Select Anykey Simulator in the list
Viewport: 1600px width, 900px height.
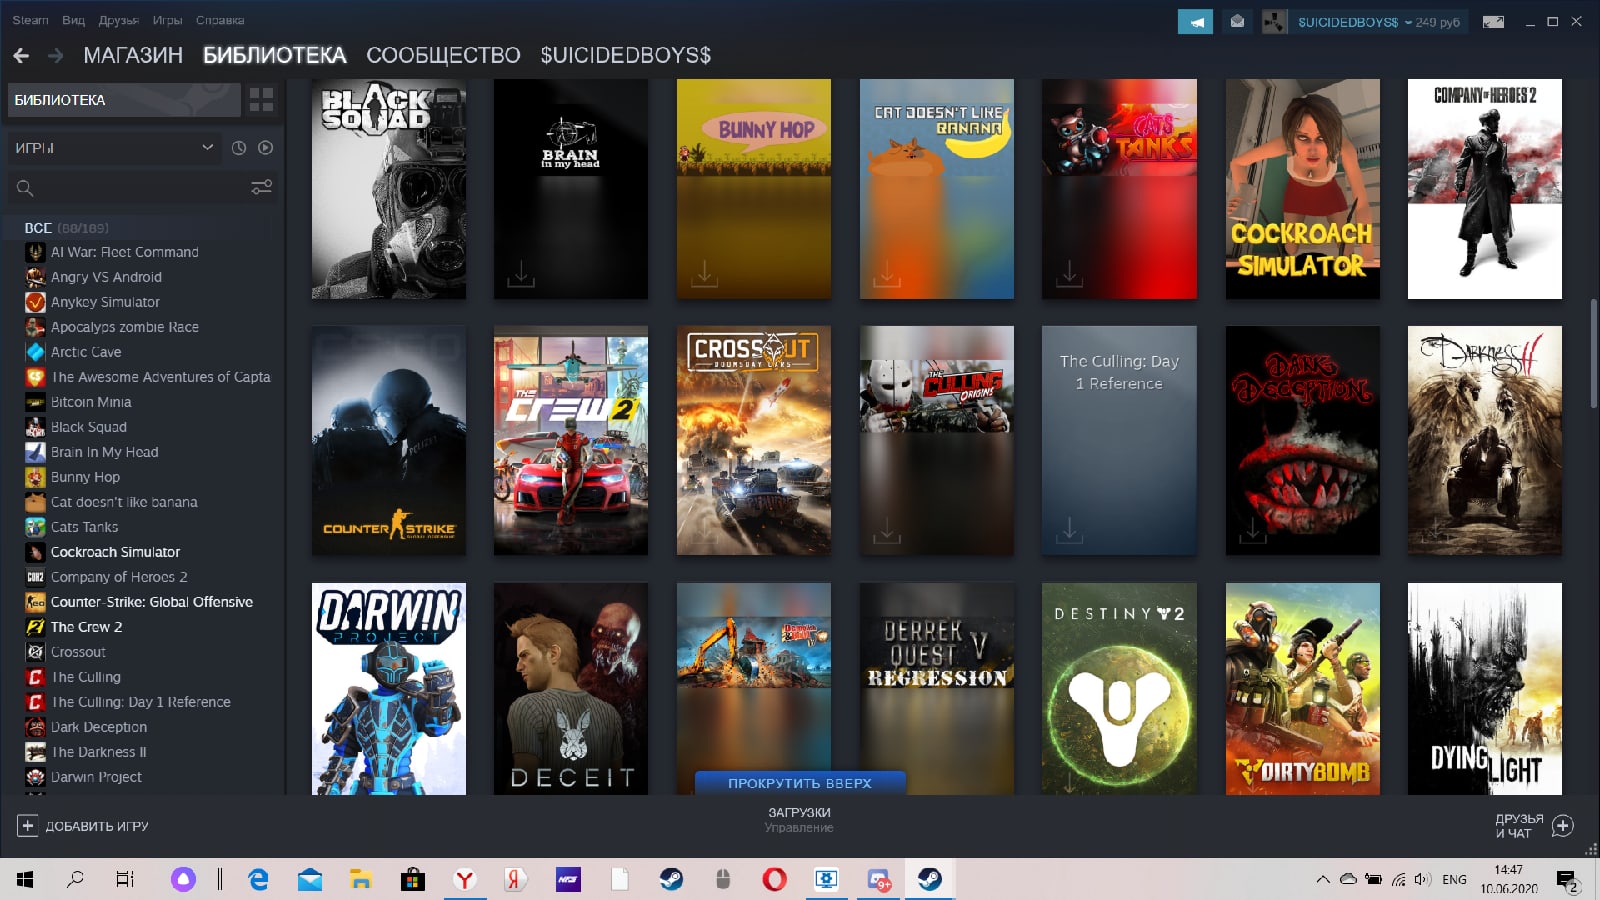tap(105, 302)
